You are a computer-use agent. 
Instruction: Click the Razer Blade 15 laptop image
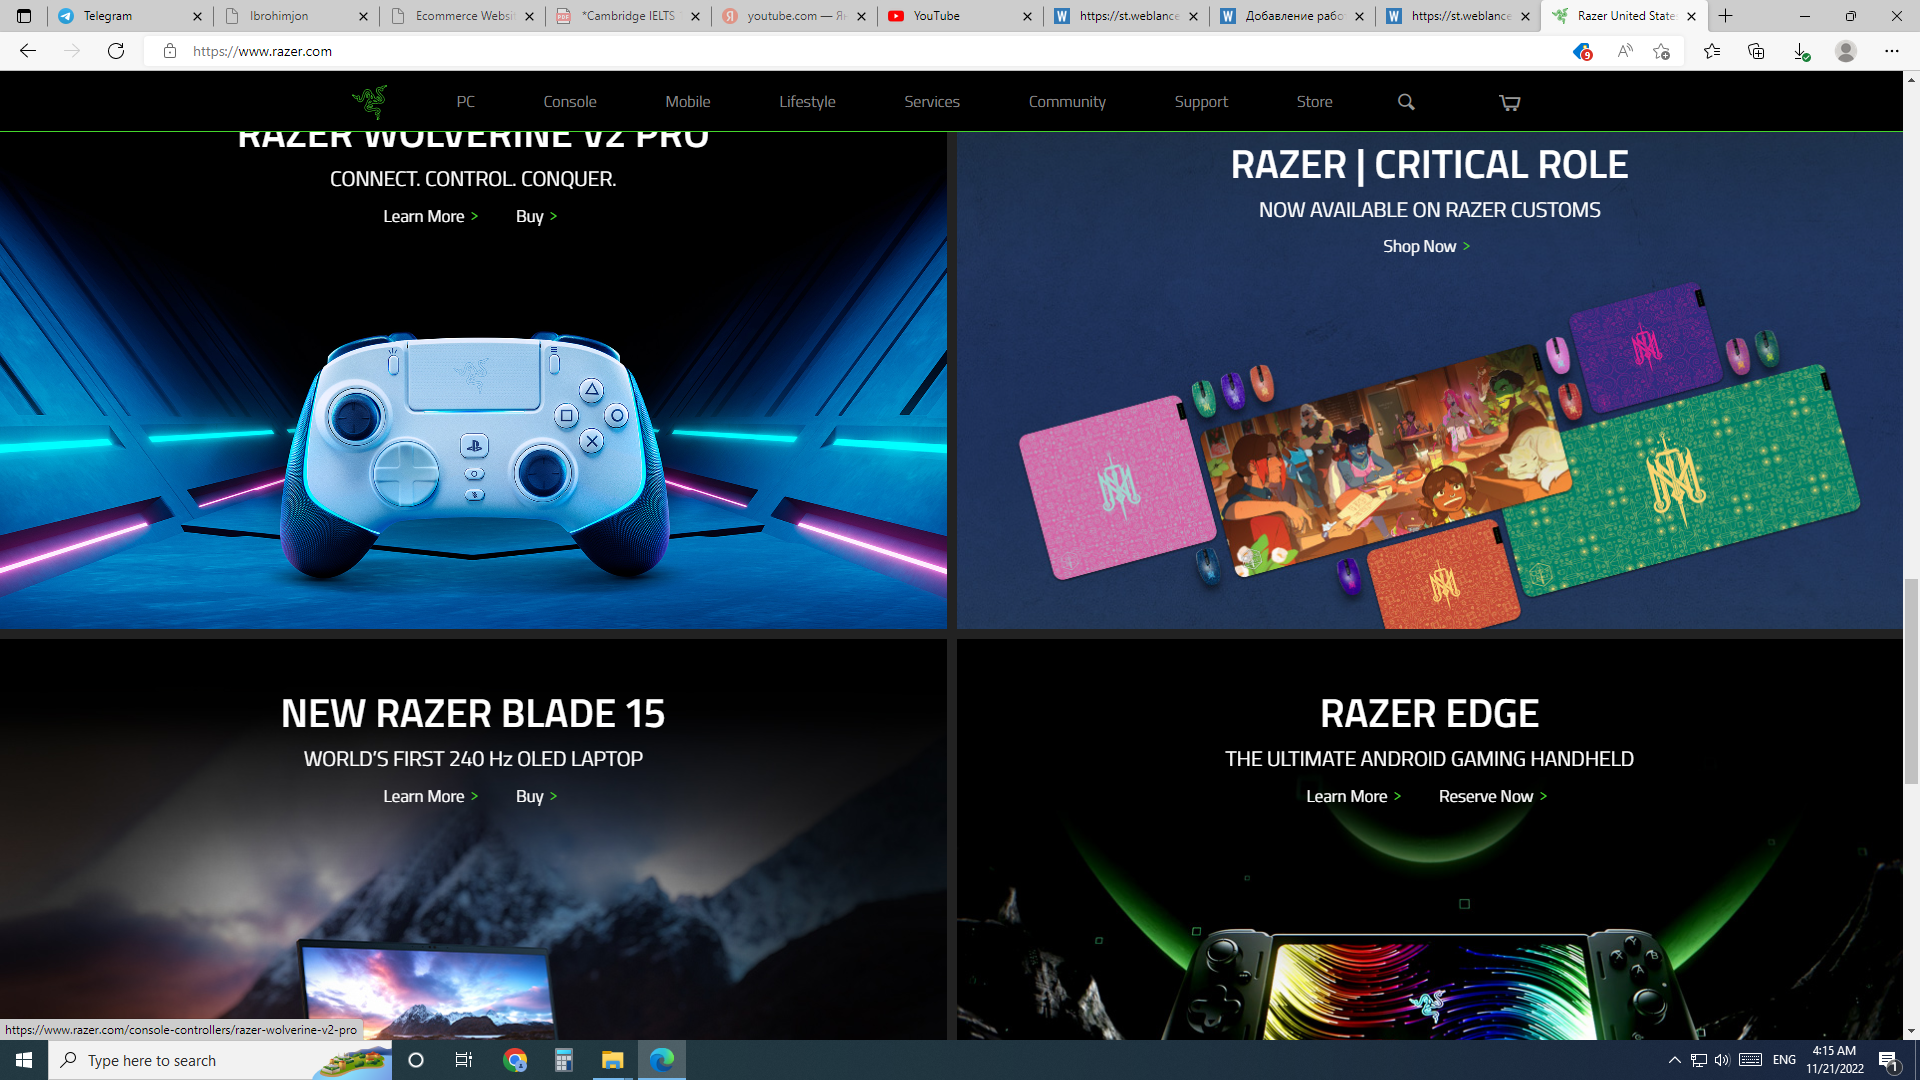click(x=428, y=990)
